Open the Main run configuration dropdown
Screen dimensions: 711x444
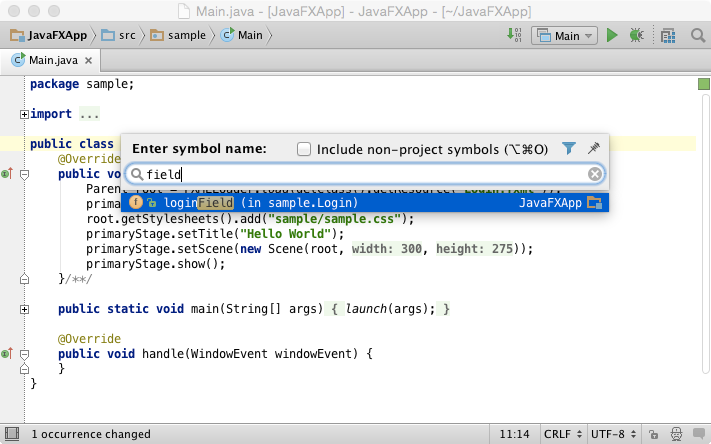tap(565, 35)
